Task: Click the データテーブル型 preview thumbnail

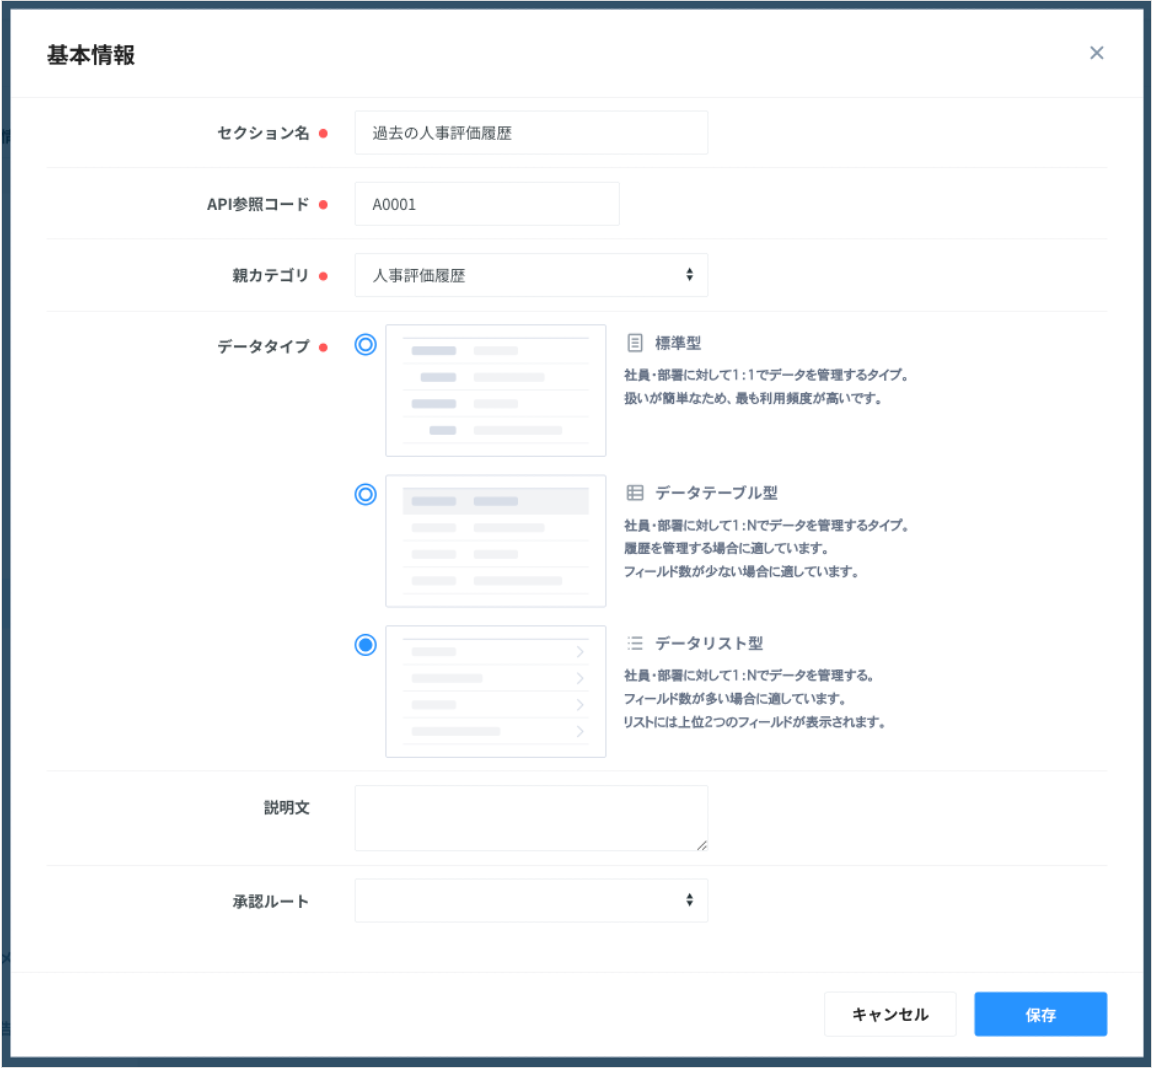Action: (495, 540)
